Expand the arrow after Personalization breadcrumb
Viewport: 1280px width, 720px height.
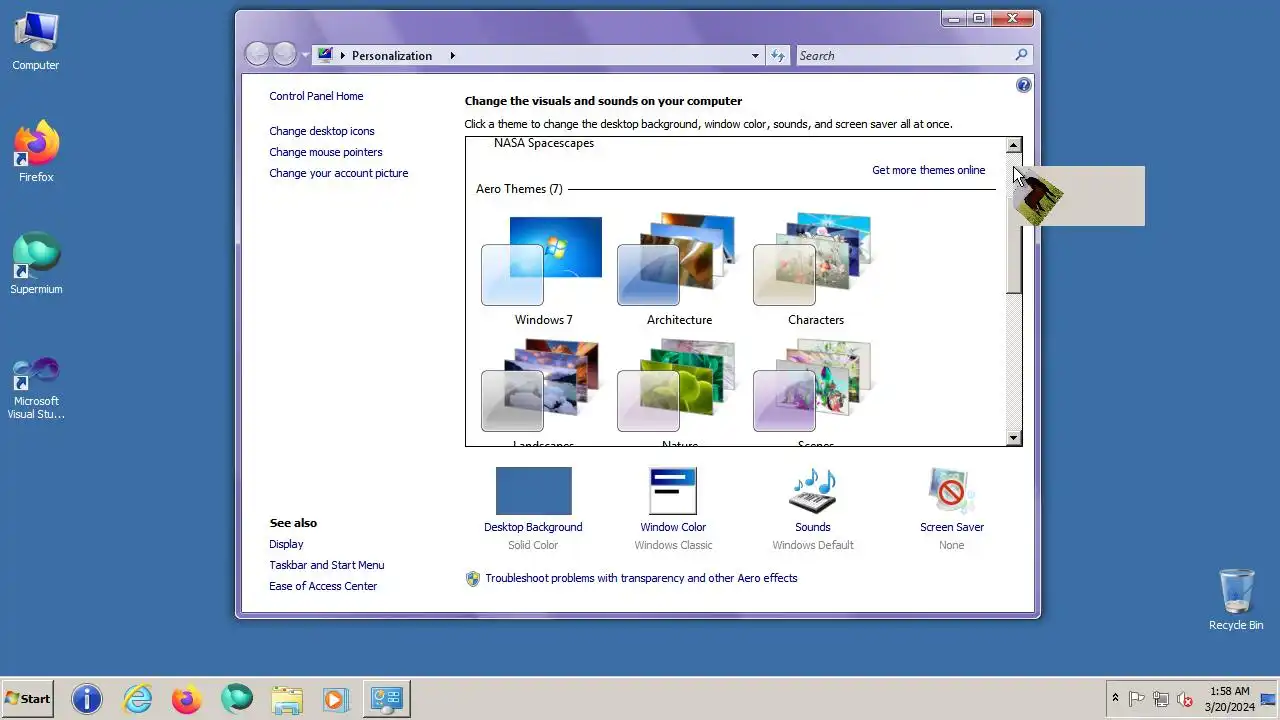point(452,56)
